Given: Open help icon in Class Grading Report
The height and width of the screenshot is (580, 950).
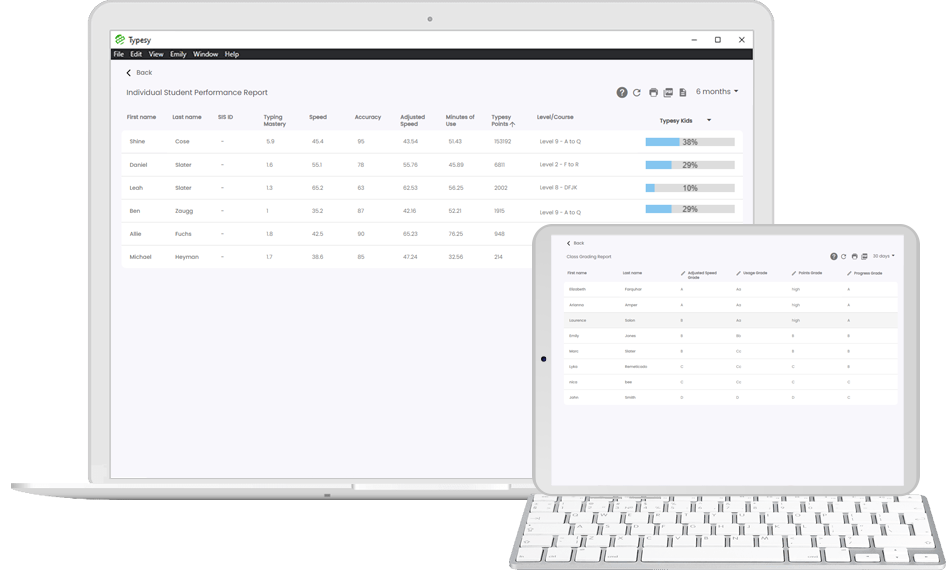Looking at the screenshot, I should click(x=834, y=257).
